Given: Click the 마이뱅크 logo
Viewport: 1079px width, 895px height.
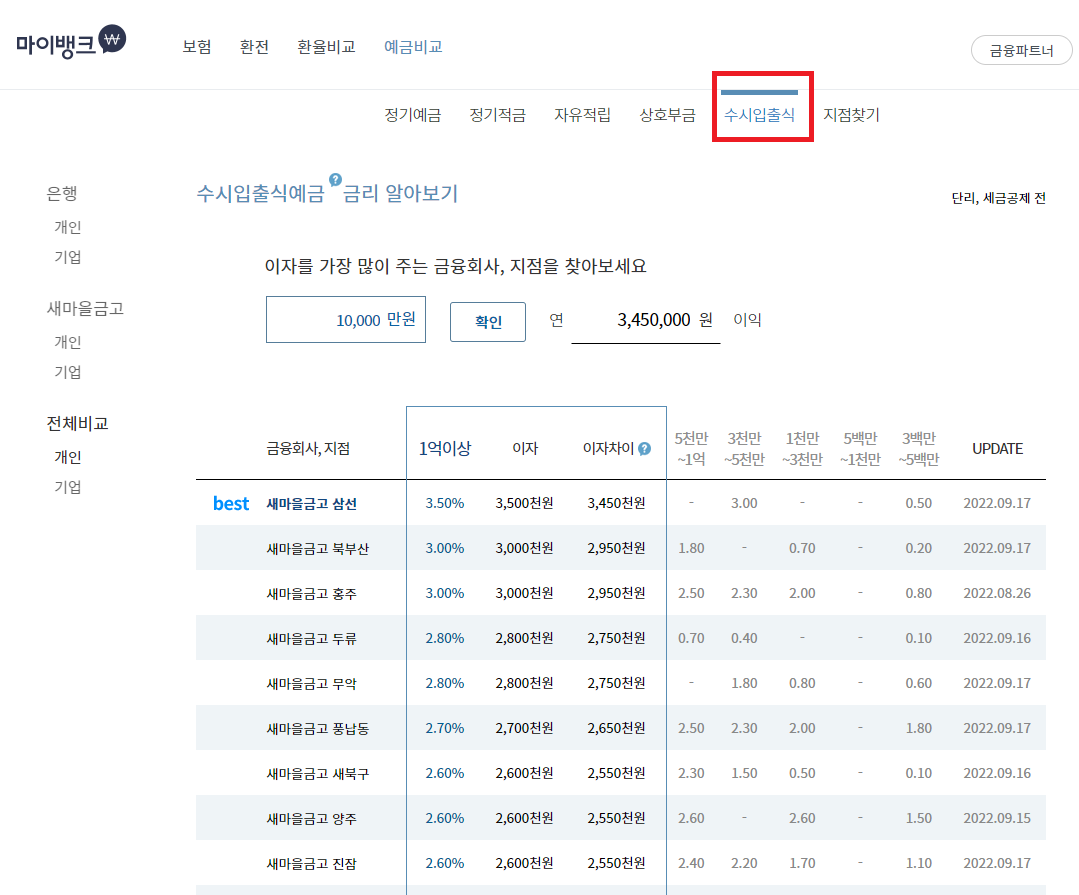Looking at the screenshot, I should (x=71, y=43).
